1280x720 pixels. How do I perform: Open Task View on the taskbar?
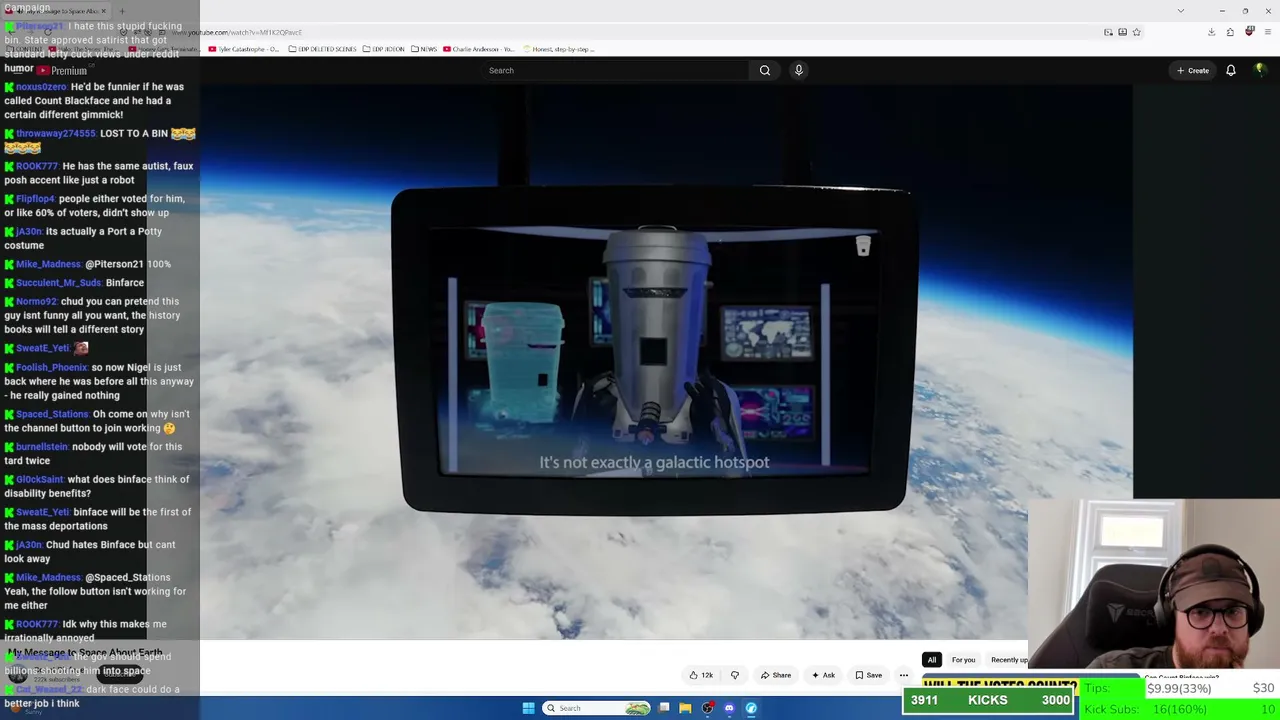click(x=664, y=708)
